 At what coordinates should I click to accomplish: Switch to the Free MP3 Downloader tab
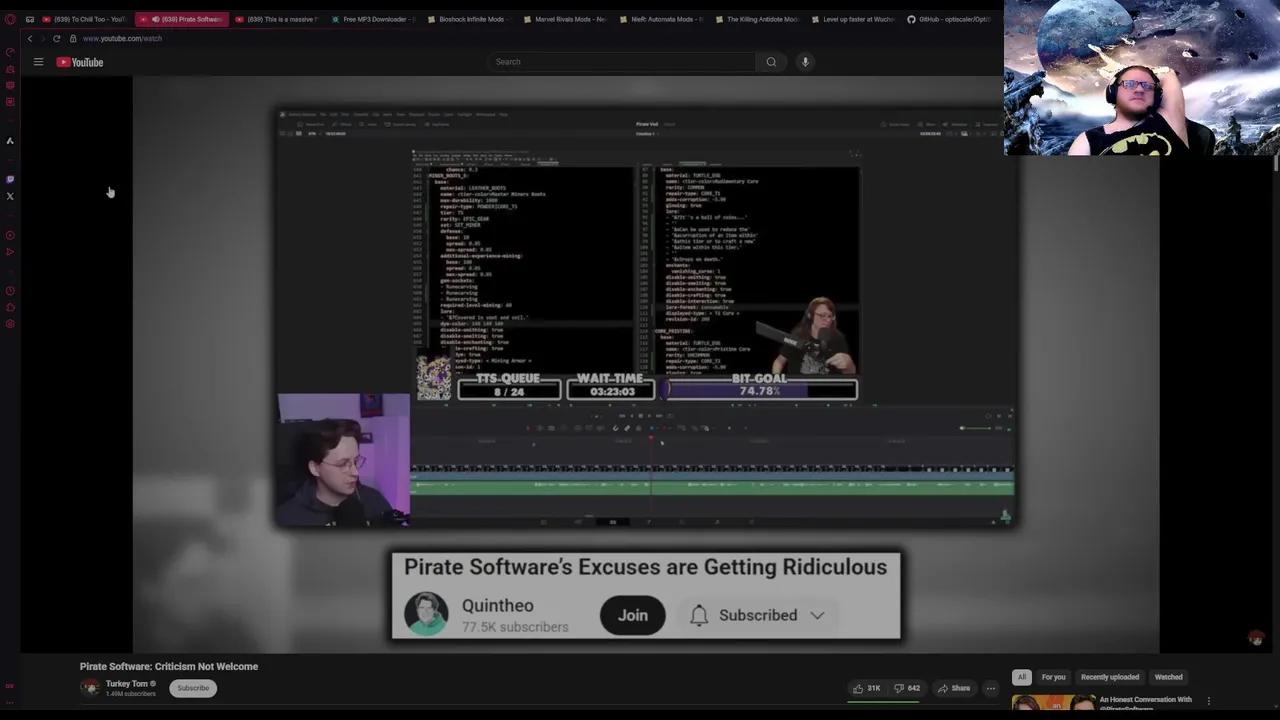coord(373,19)
